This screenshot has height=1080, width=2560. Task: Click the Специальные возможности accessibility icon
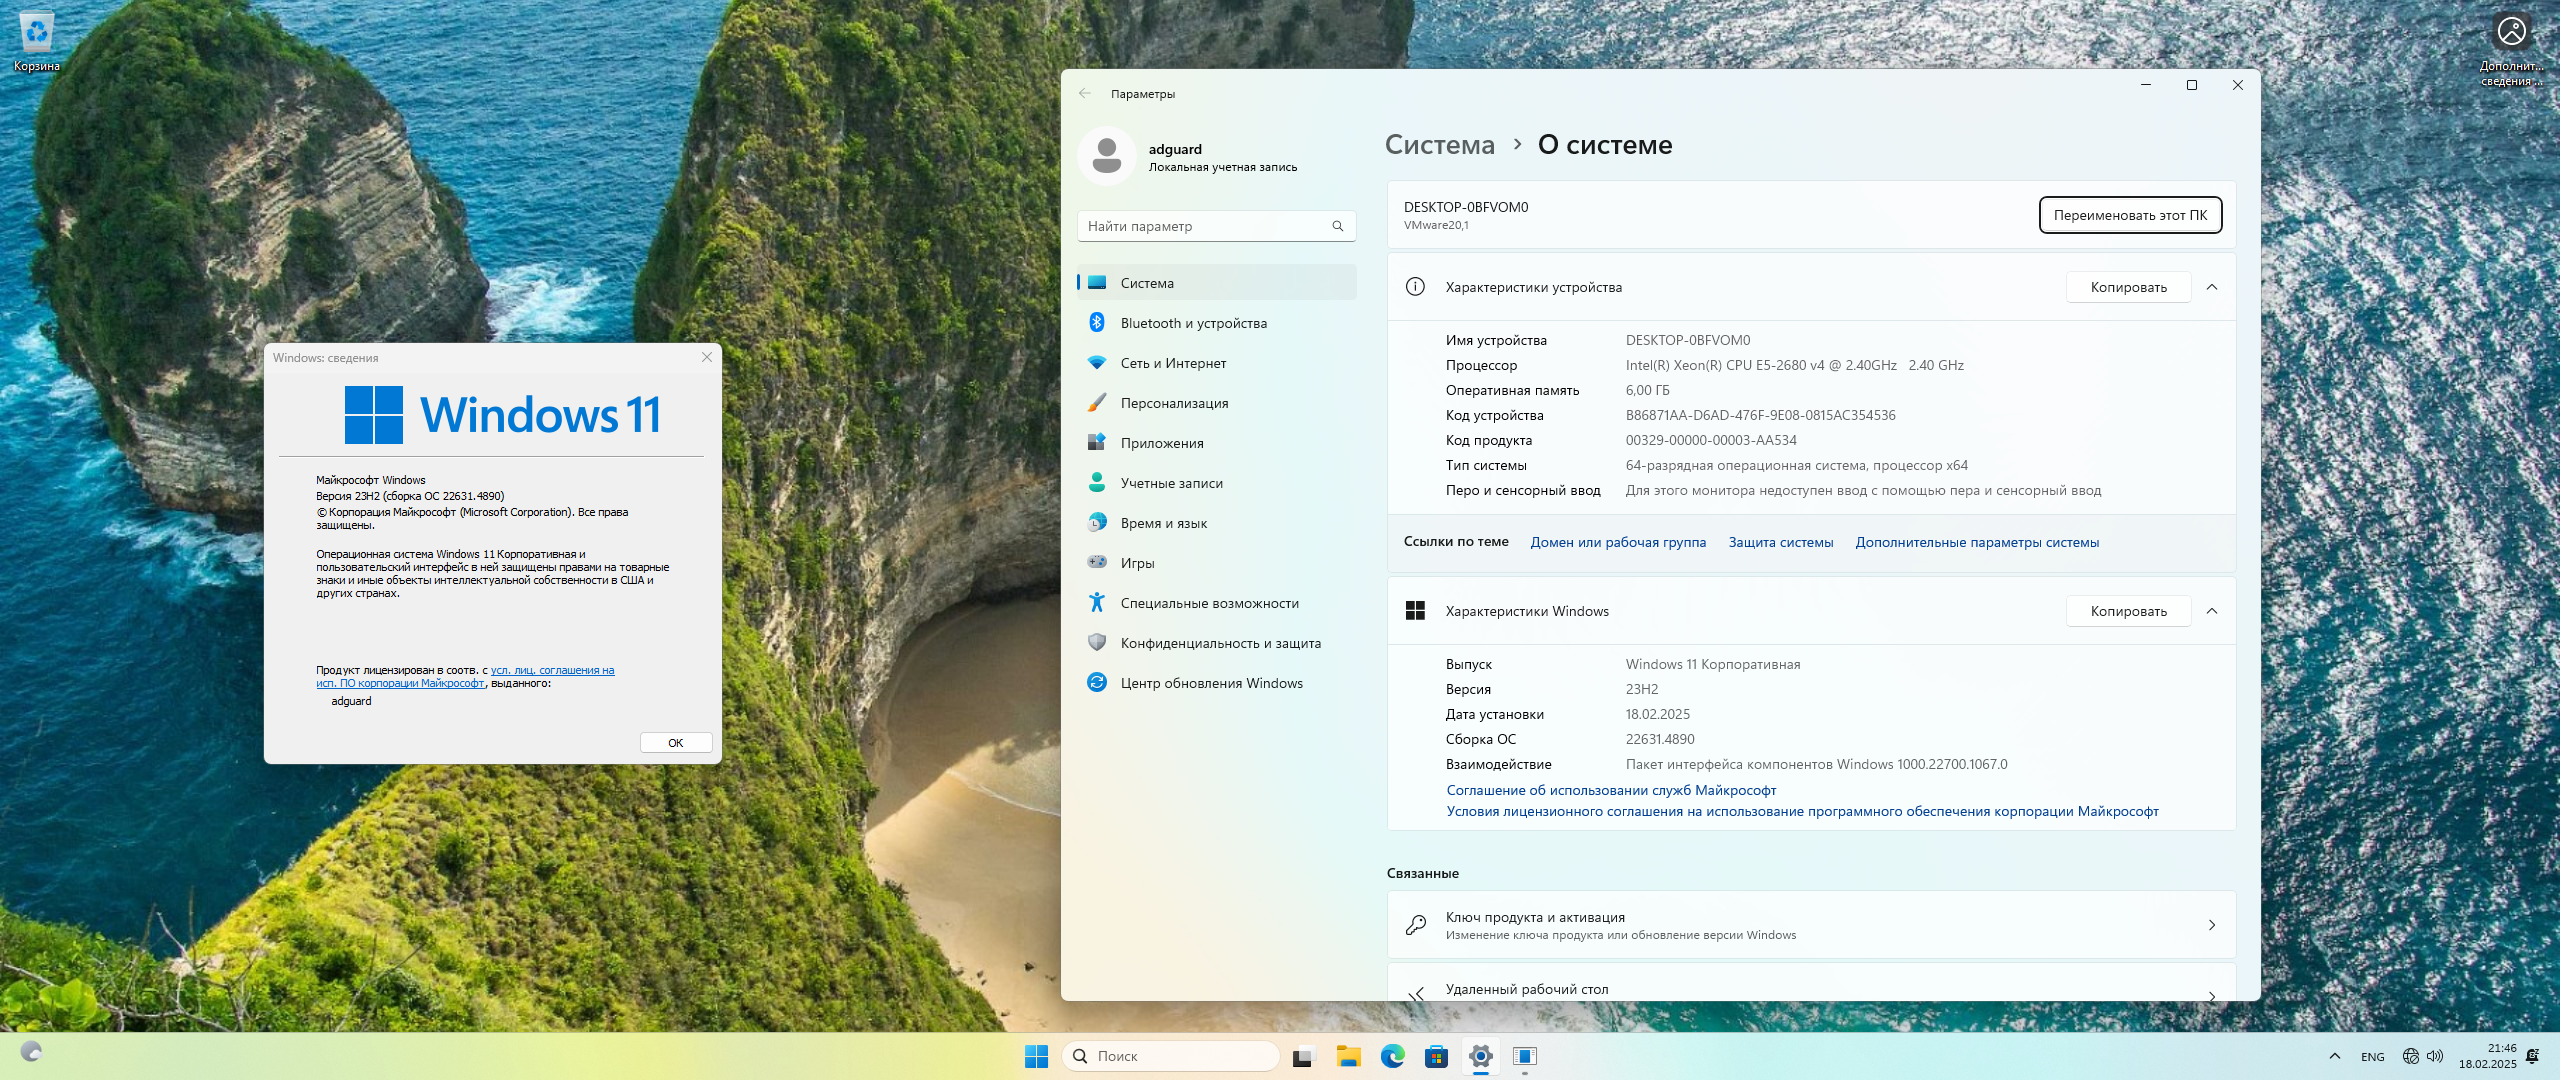coord(1097,602)
